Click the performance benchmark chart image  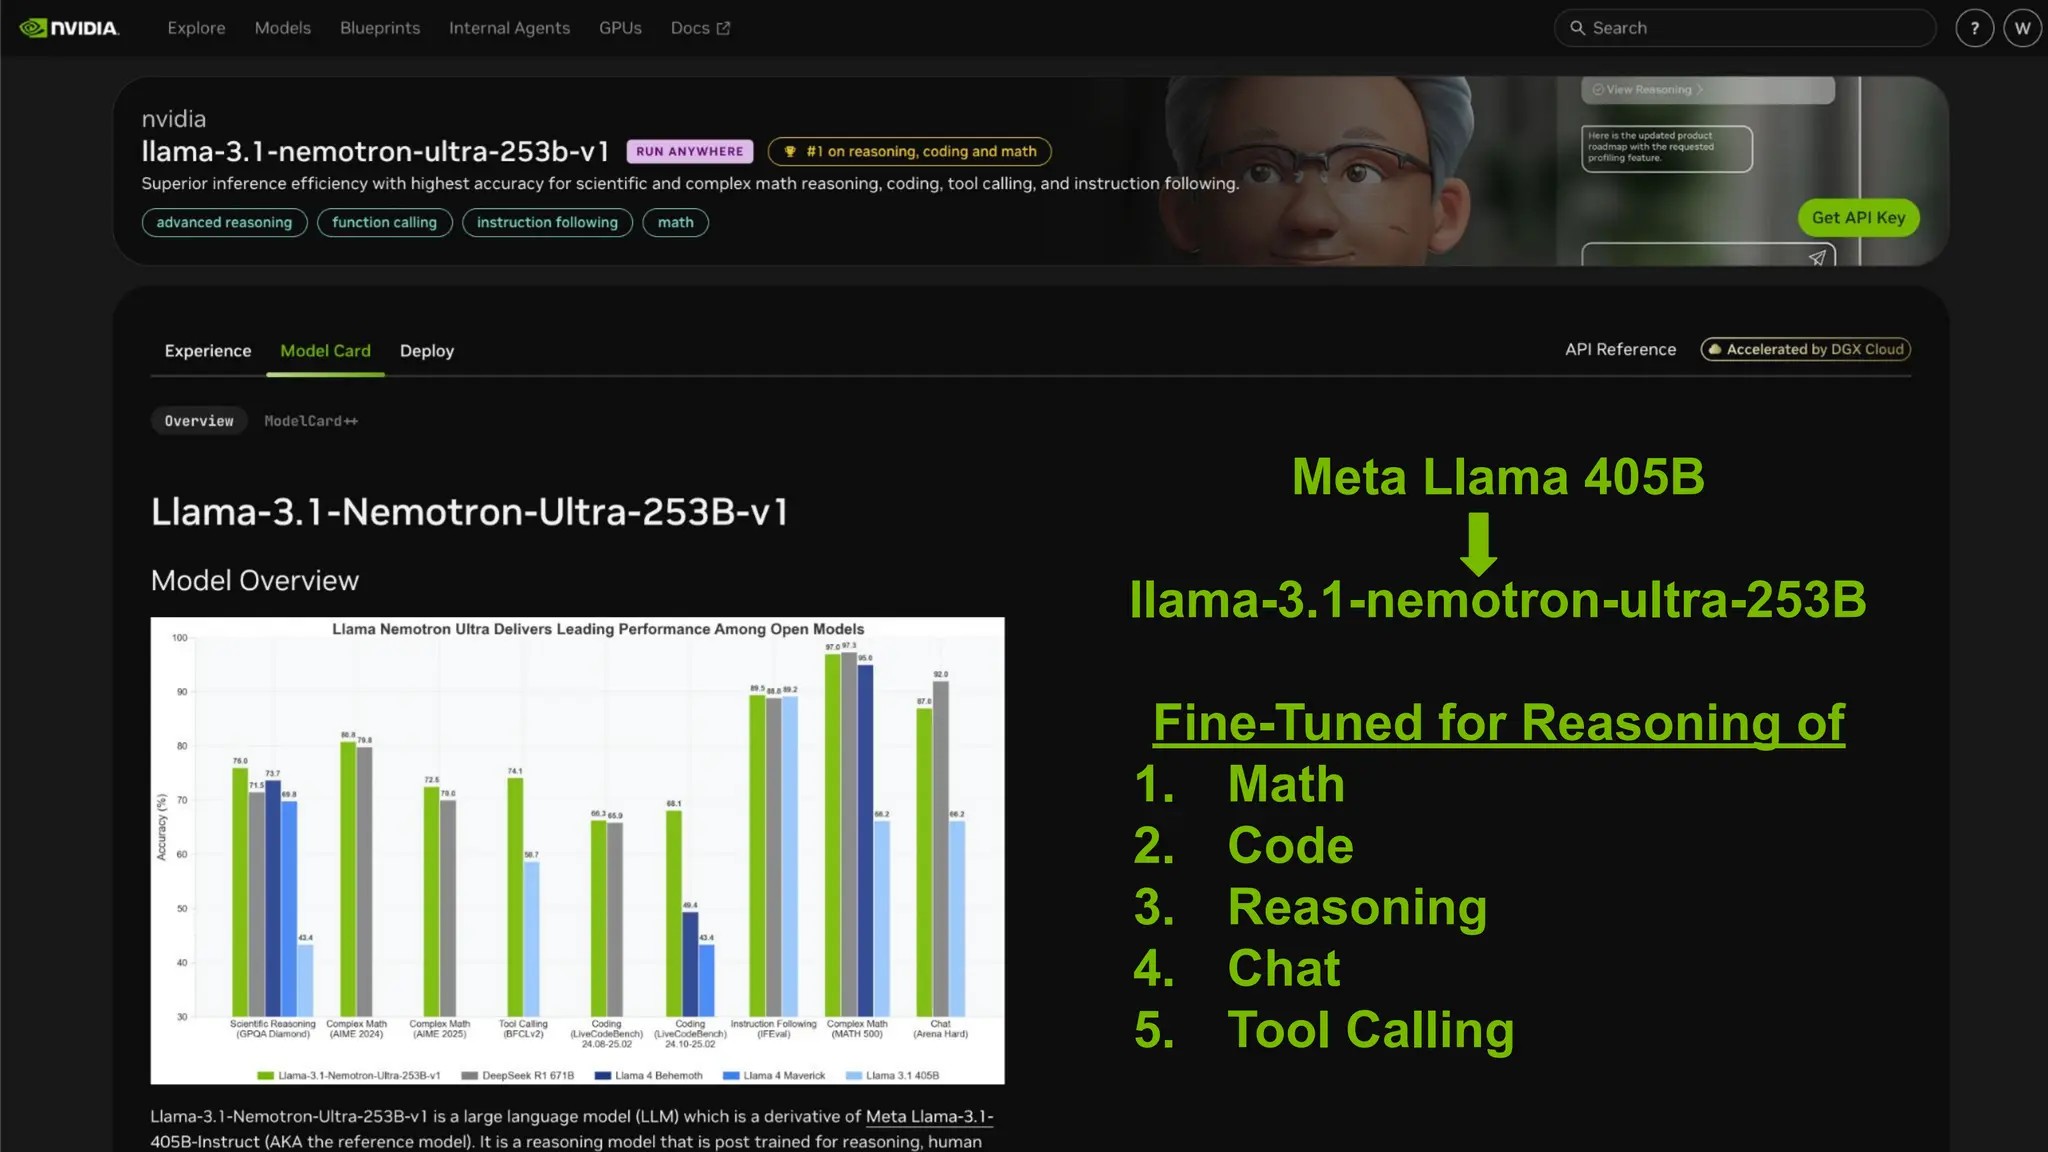click(x=577, y=850)
